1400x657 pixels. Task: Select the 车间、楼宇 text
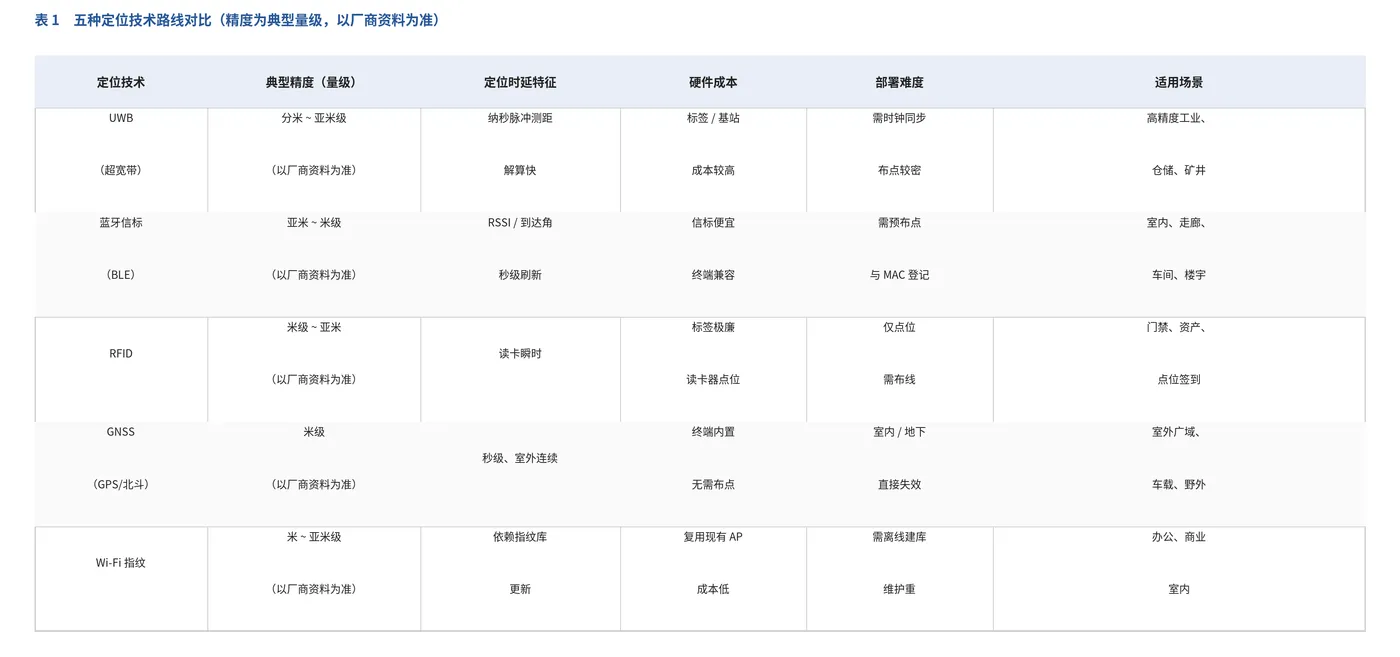(x=1179, y=275)
